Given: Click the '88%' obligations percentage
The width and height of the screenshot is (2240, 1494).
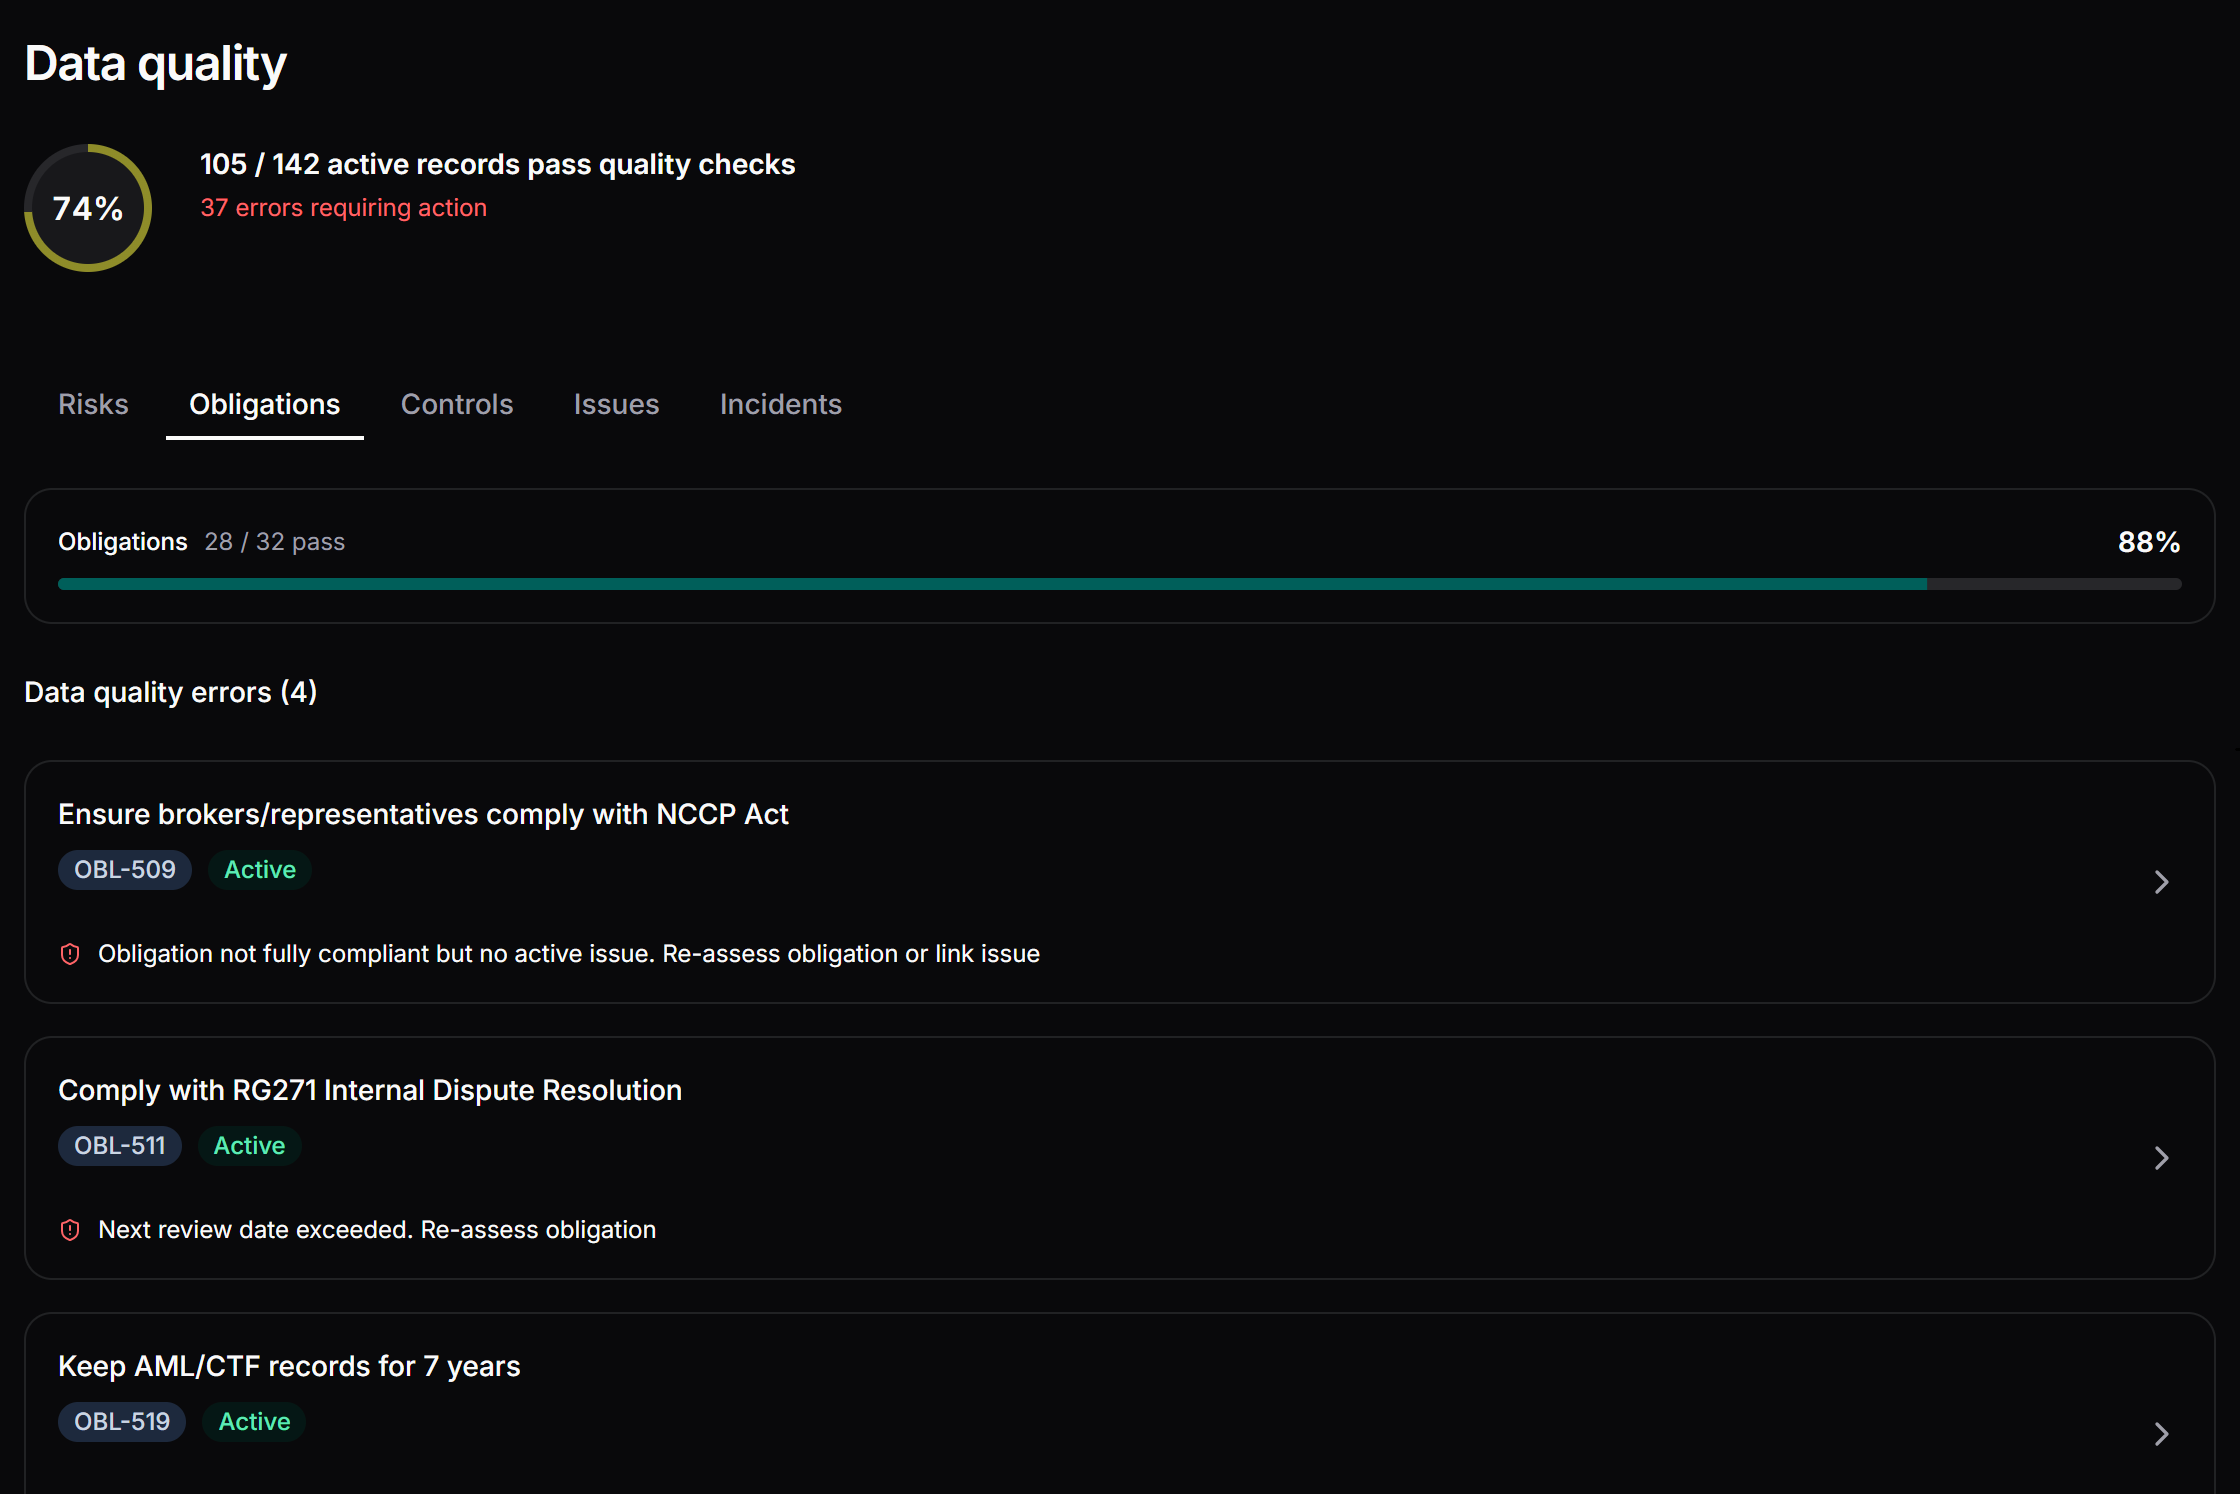Looking at the screenshot, I should (2149, 542).
